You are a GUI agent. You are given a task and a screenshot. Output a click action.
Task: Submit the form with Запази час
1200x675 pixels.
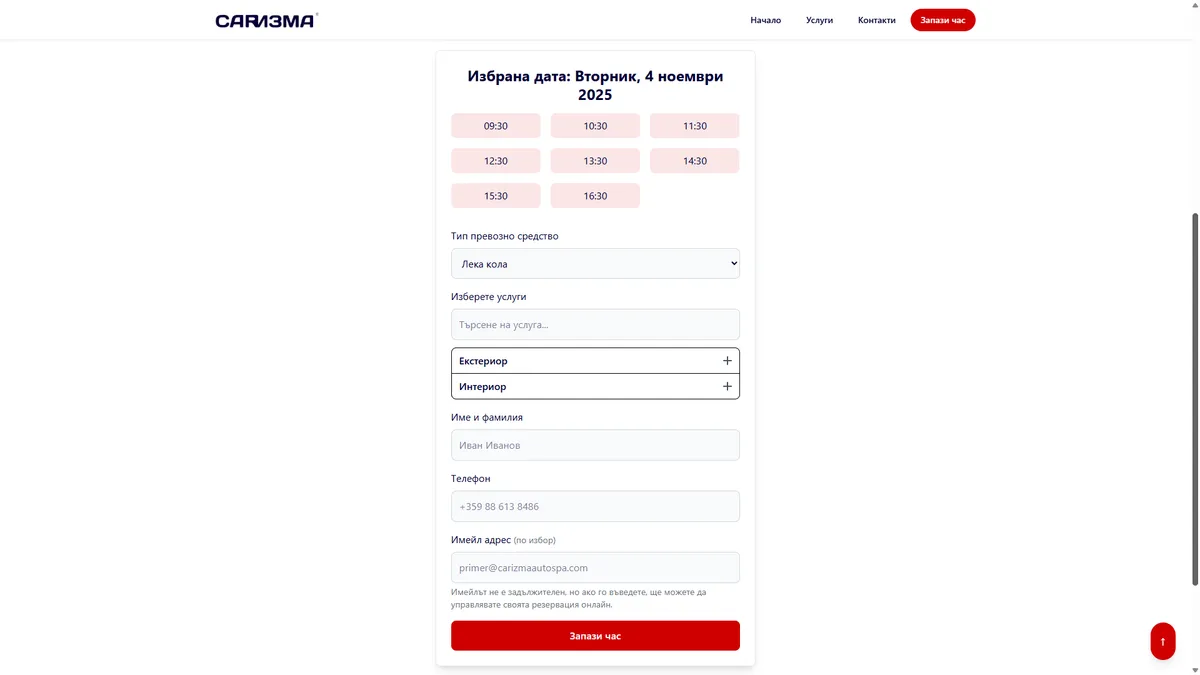coord(595,636)
